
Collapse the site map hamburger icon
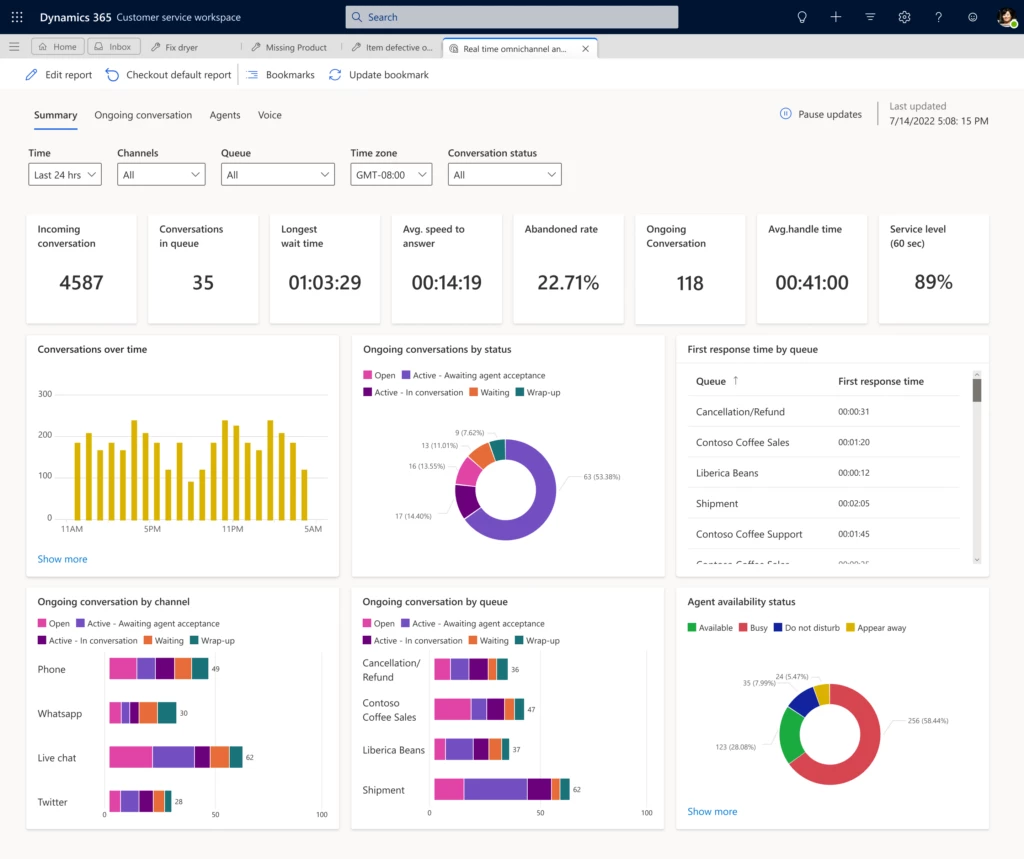[x=14, y=46]
